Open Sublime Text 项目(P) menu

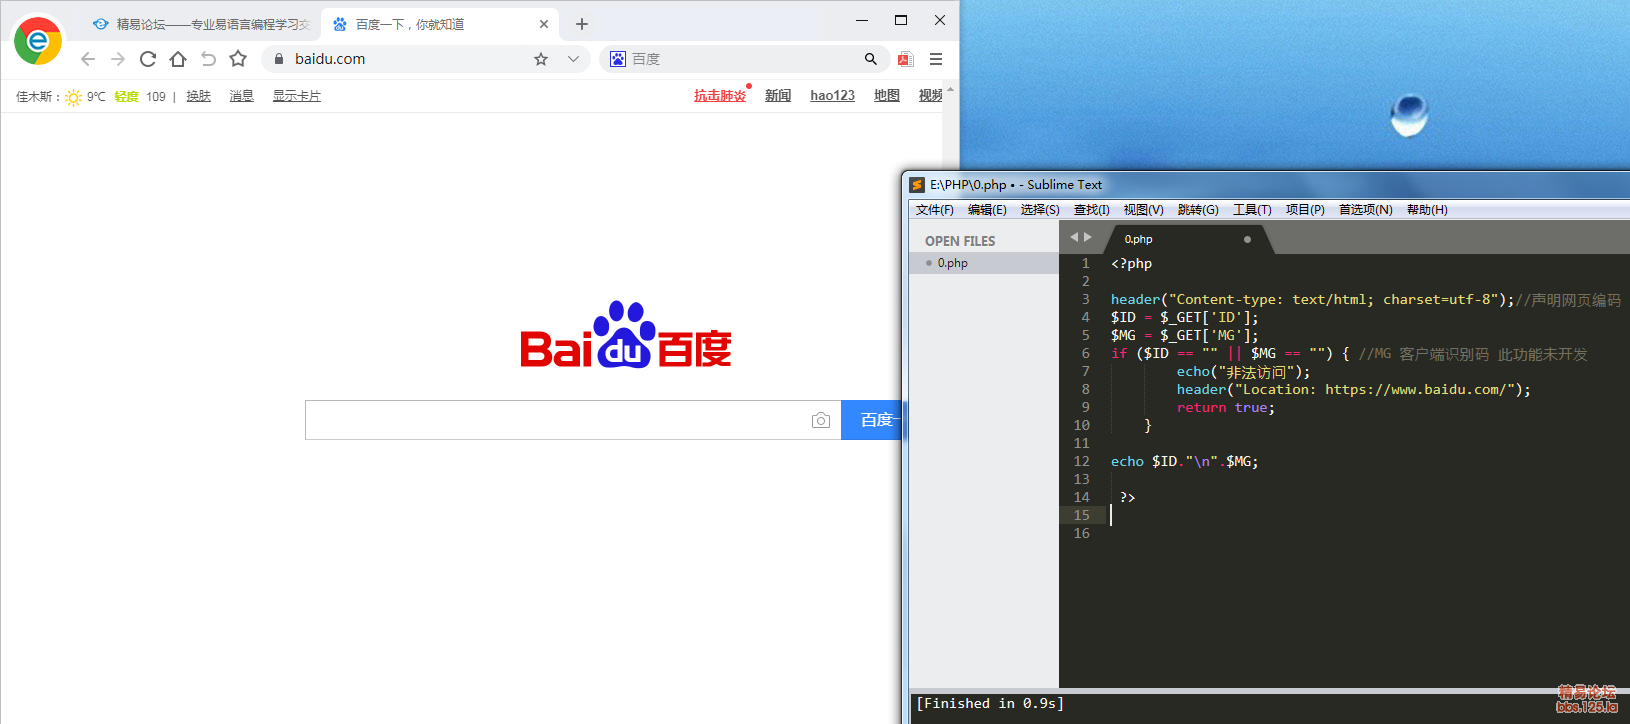(x=1305, y=210)
